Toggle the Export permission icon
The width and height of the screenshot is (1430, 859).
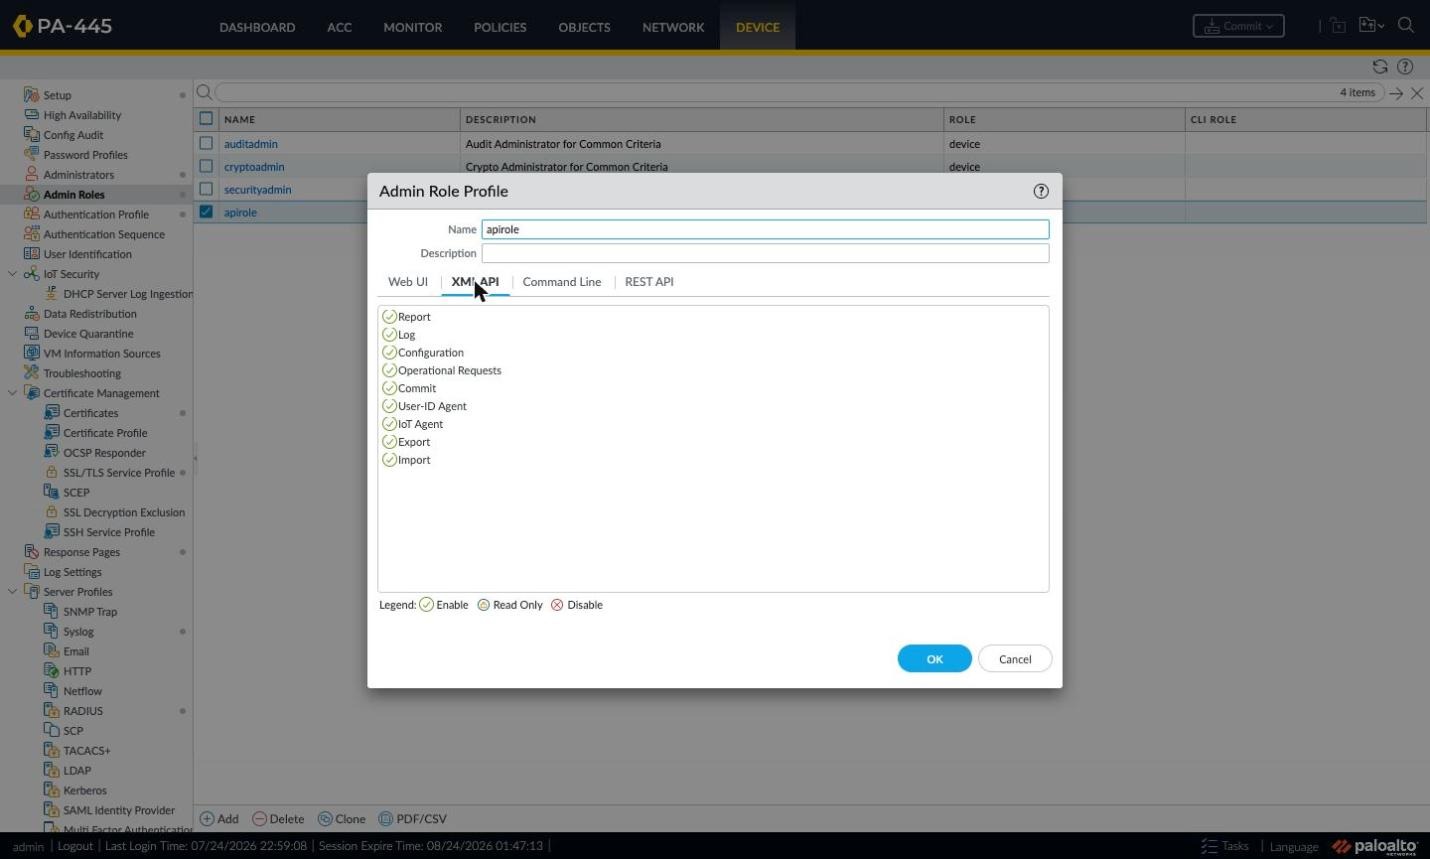[390, 442]
